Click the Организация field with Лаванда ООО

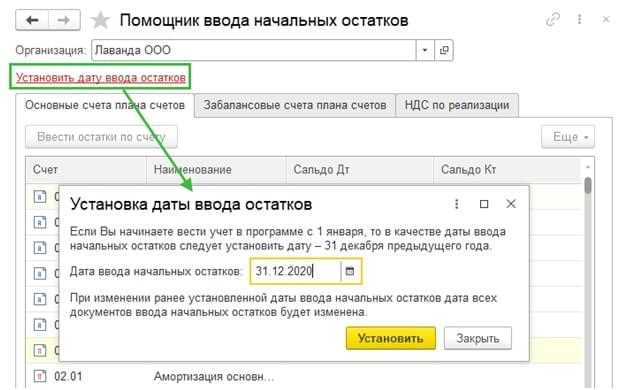coord(254,50)
